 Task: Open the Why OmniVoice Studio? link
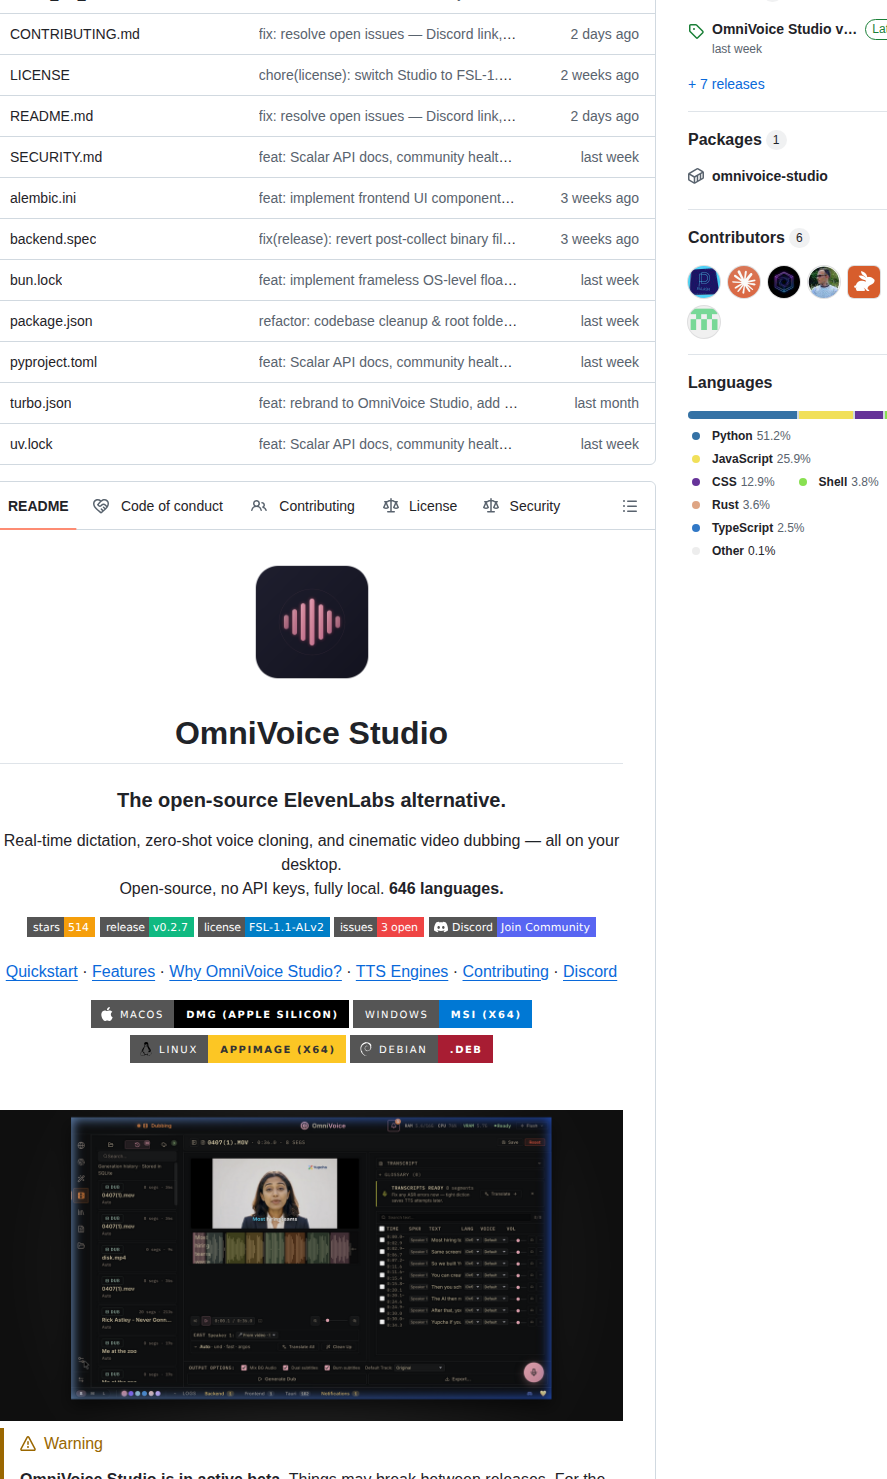click(x=256, y=971)
